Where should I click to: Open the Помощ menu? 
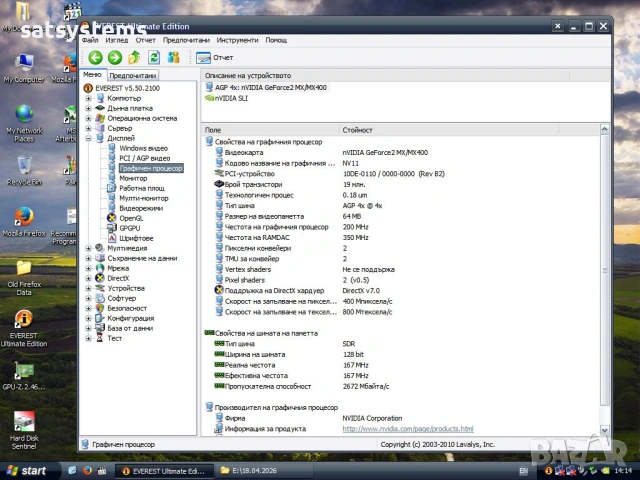[x=276, y=40]
